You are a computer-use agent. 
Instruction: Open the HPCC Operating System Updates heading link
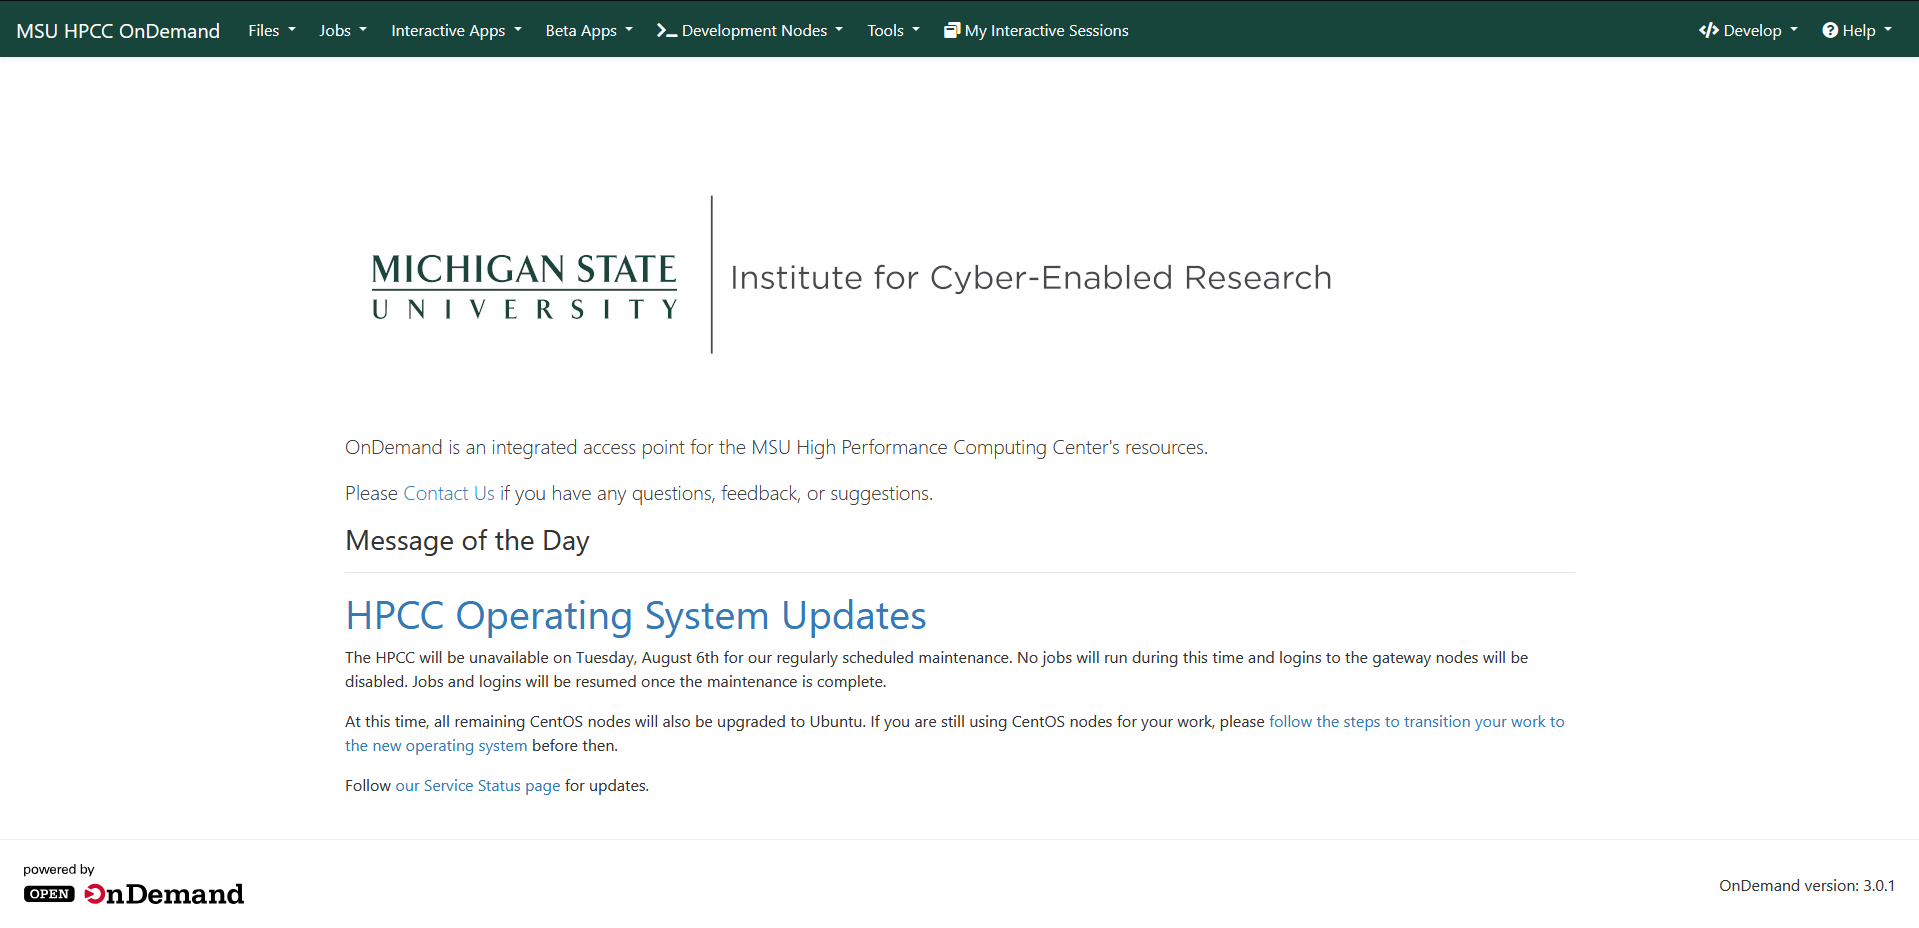636,616
